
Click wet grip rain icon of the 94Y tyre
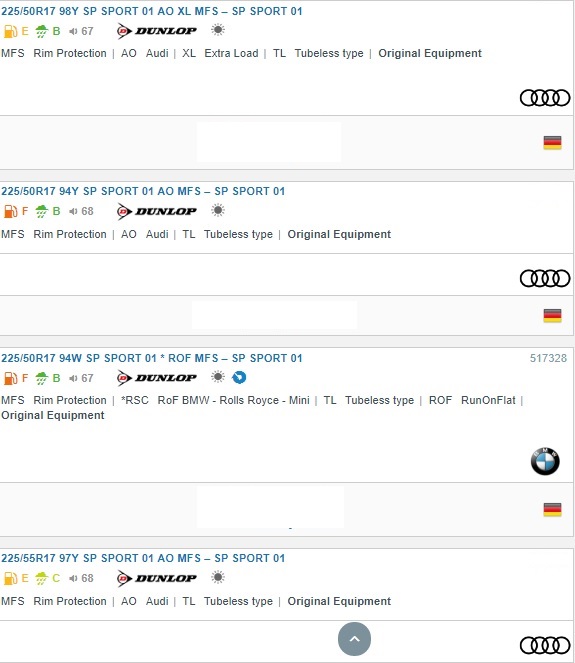tap(41, 211)
